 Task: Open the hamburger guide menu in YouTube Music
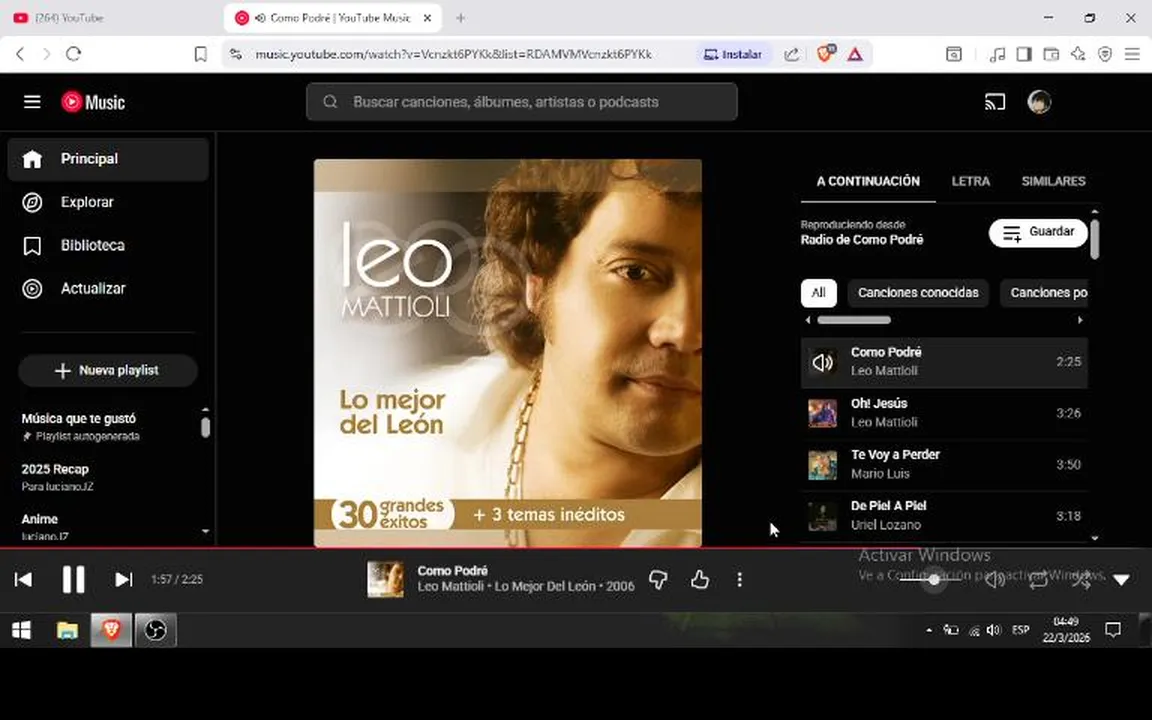point(32,102)
